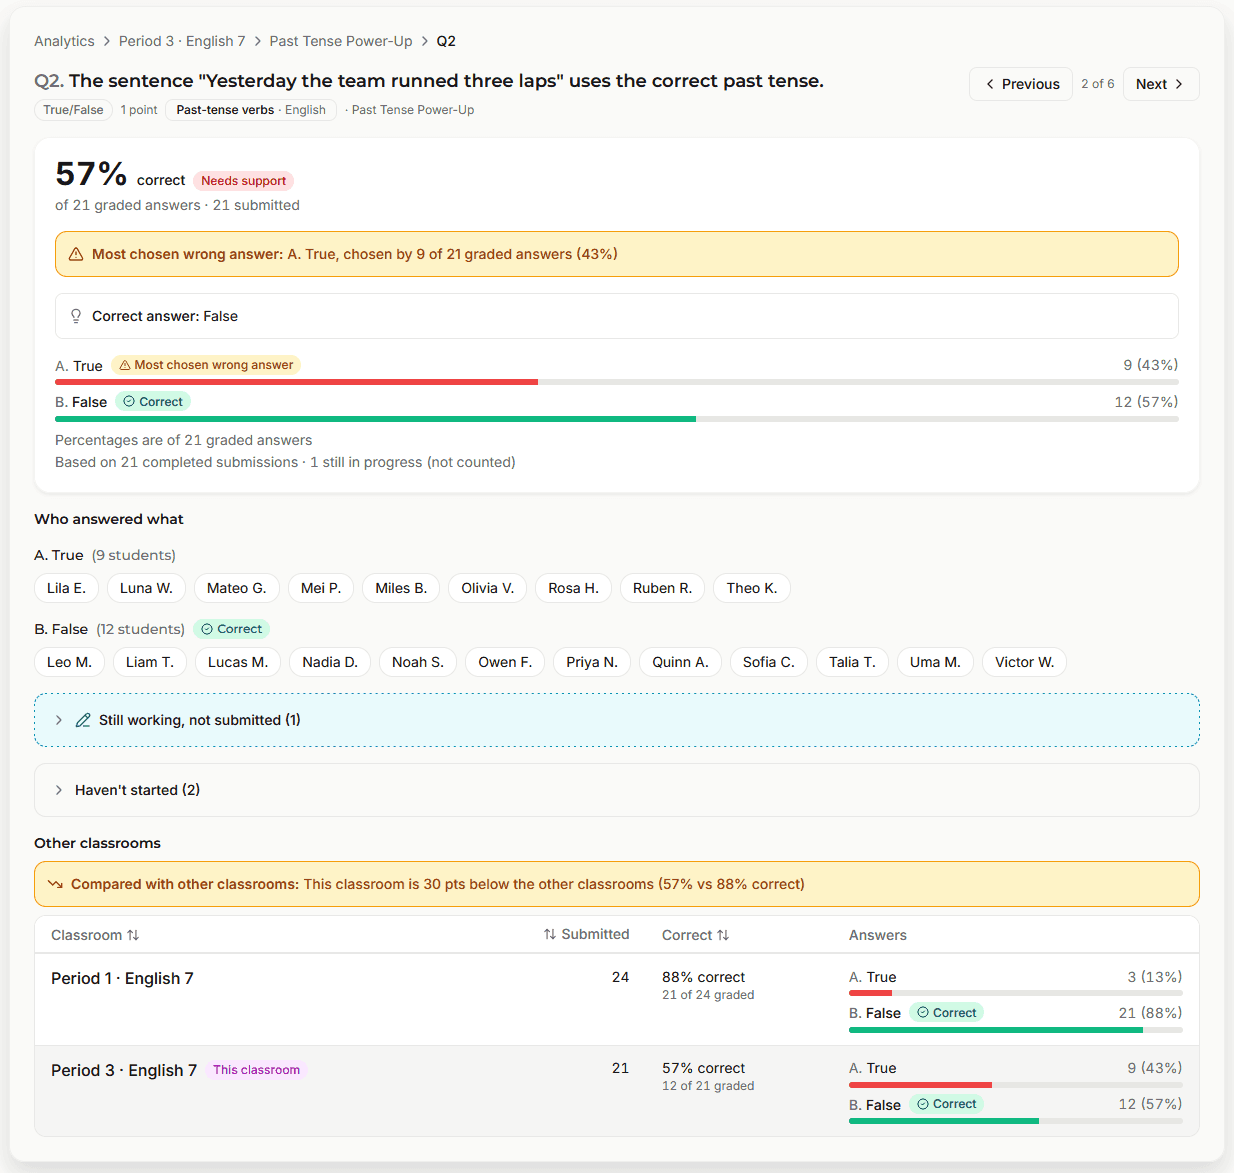Click the warning triangle icon in alert banner
Viewport: 1234px width, 1173px height.
[76, 254]
